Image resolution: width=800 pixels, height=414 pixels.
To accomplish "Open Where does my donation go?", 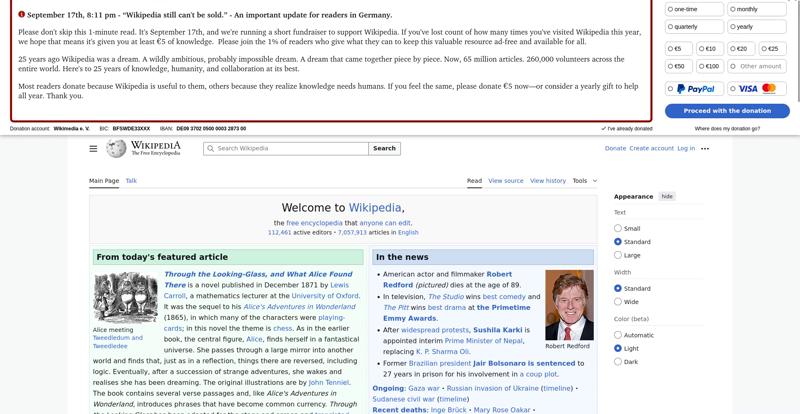I will coord(727,129).
